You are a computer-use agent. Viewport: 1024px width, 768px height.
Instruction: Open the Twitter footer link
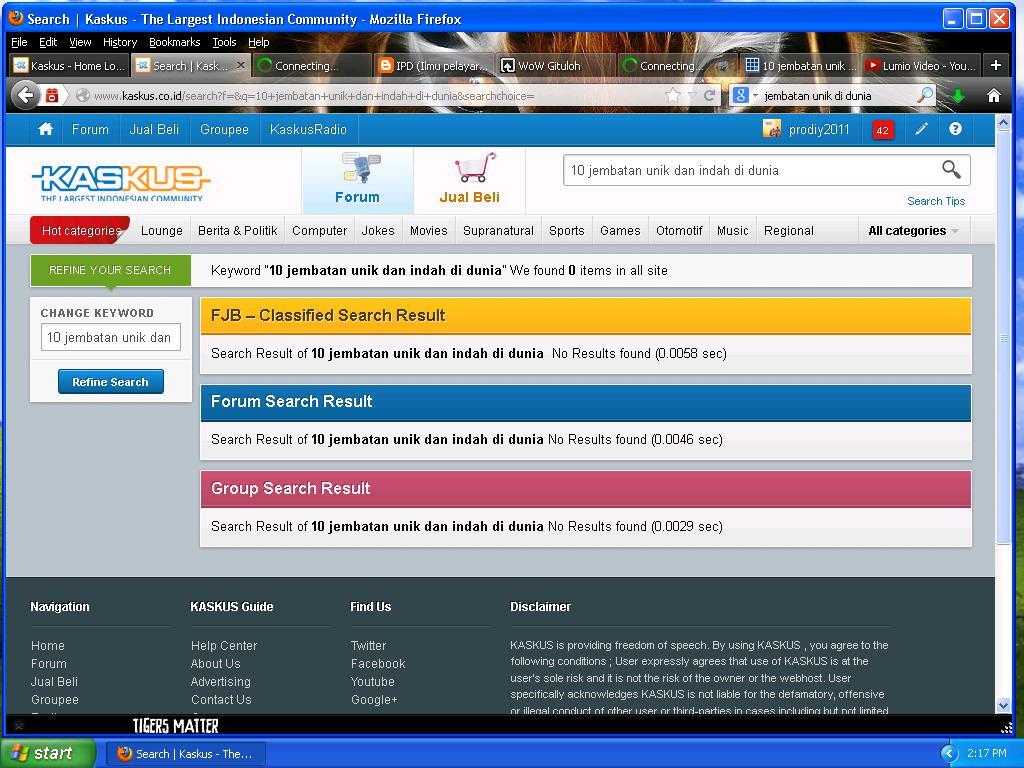pyautogui.click(x=368, y=645)
